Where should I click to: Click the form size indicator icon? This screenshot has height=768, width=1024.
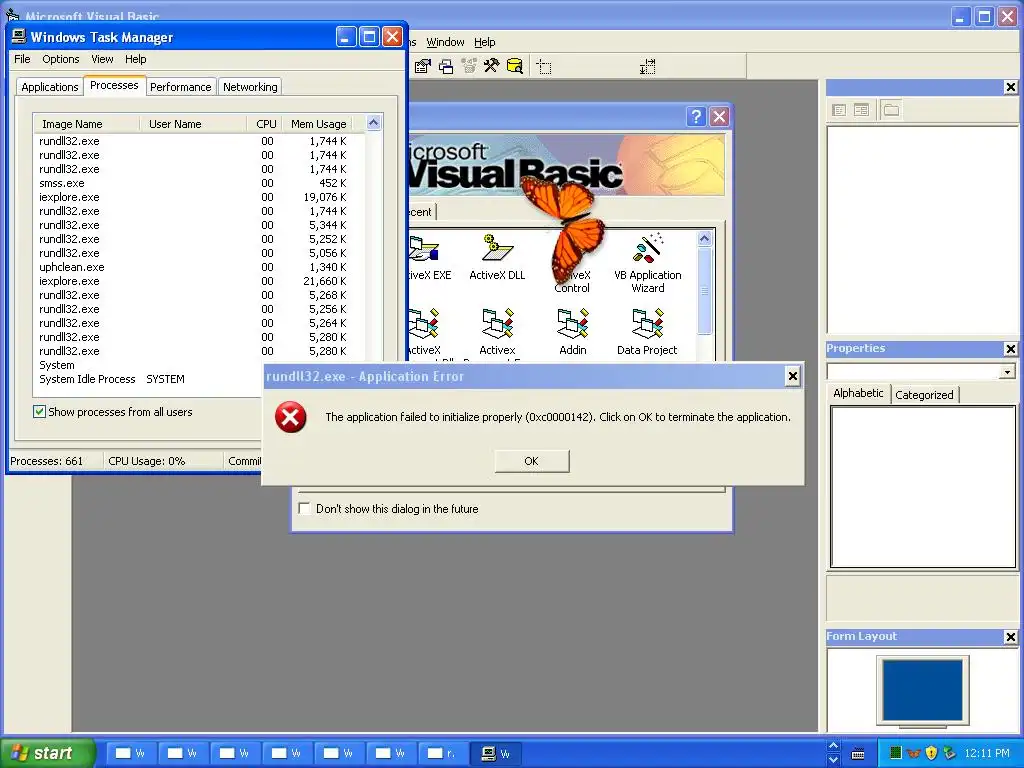(x=648, y=66)
